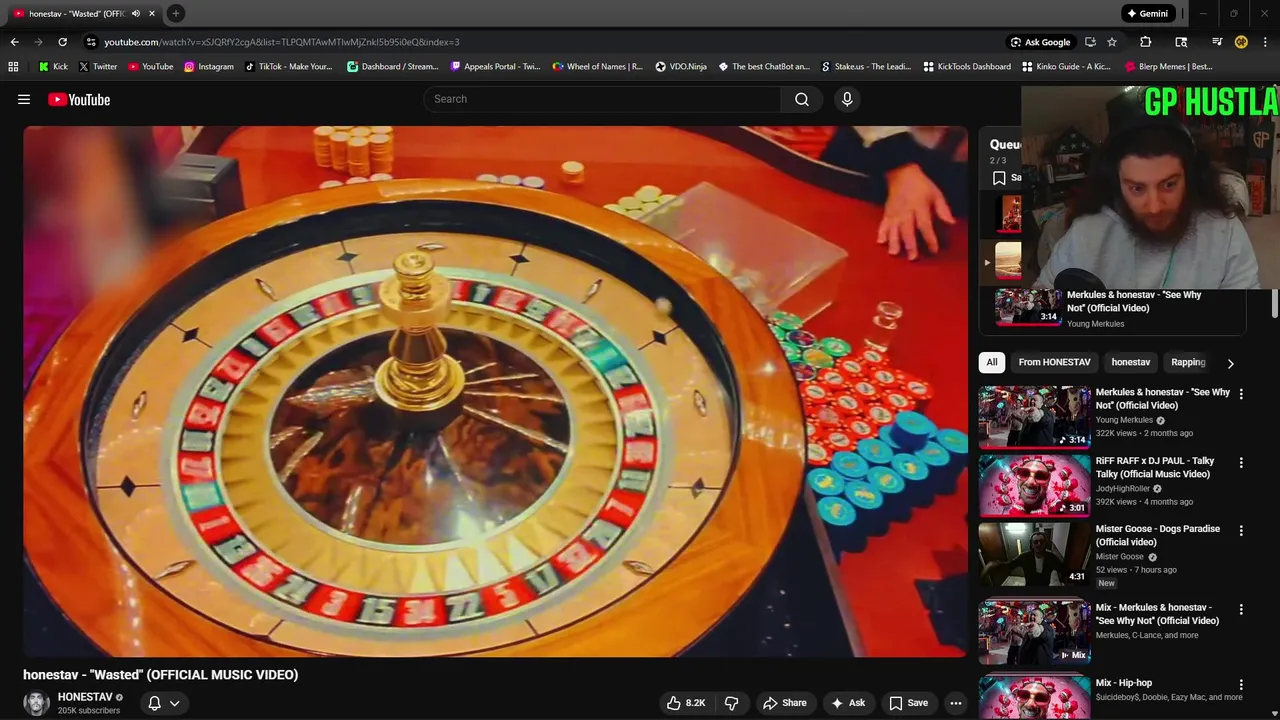
Task: Open the HONESTAV channel name link
Action: pos(85,697)
